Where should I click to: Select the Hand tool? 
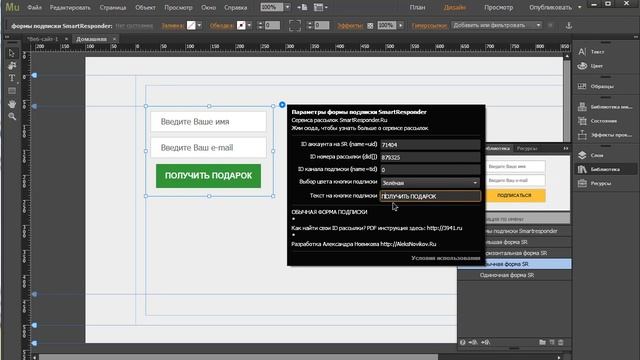12,104
